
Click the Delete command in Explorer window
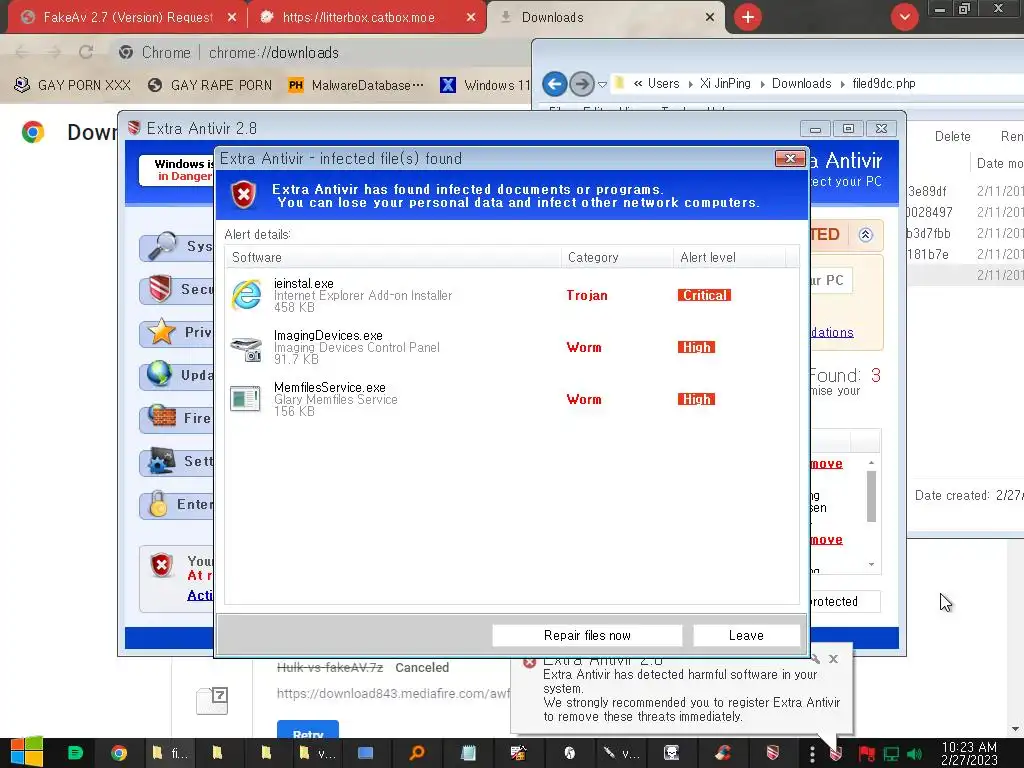click(x=952, y=136)
